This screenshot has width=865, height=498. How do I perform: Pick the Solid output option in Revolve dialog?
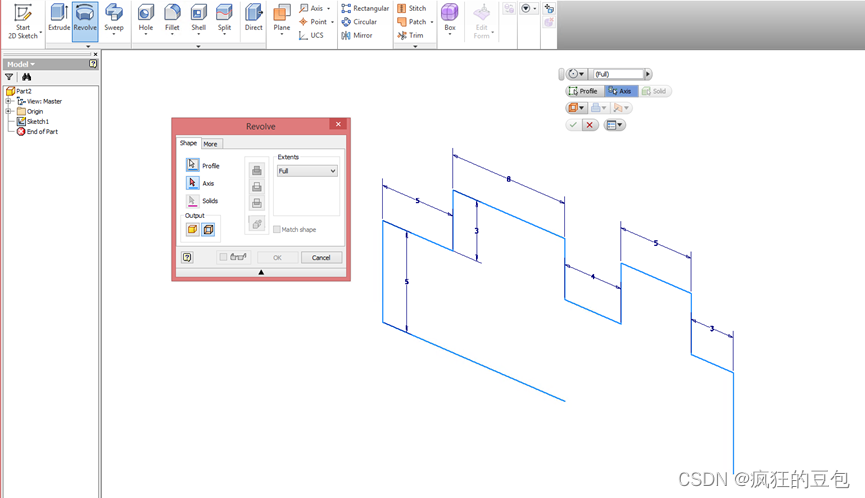tap(192, 229)
